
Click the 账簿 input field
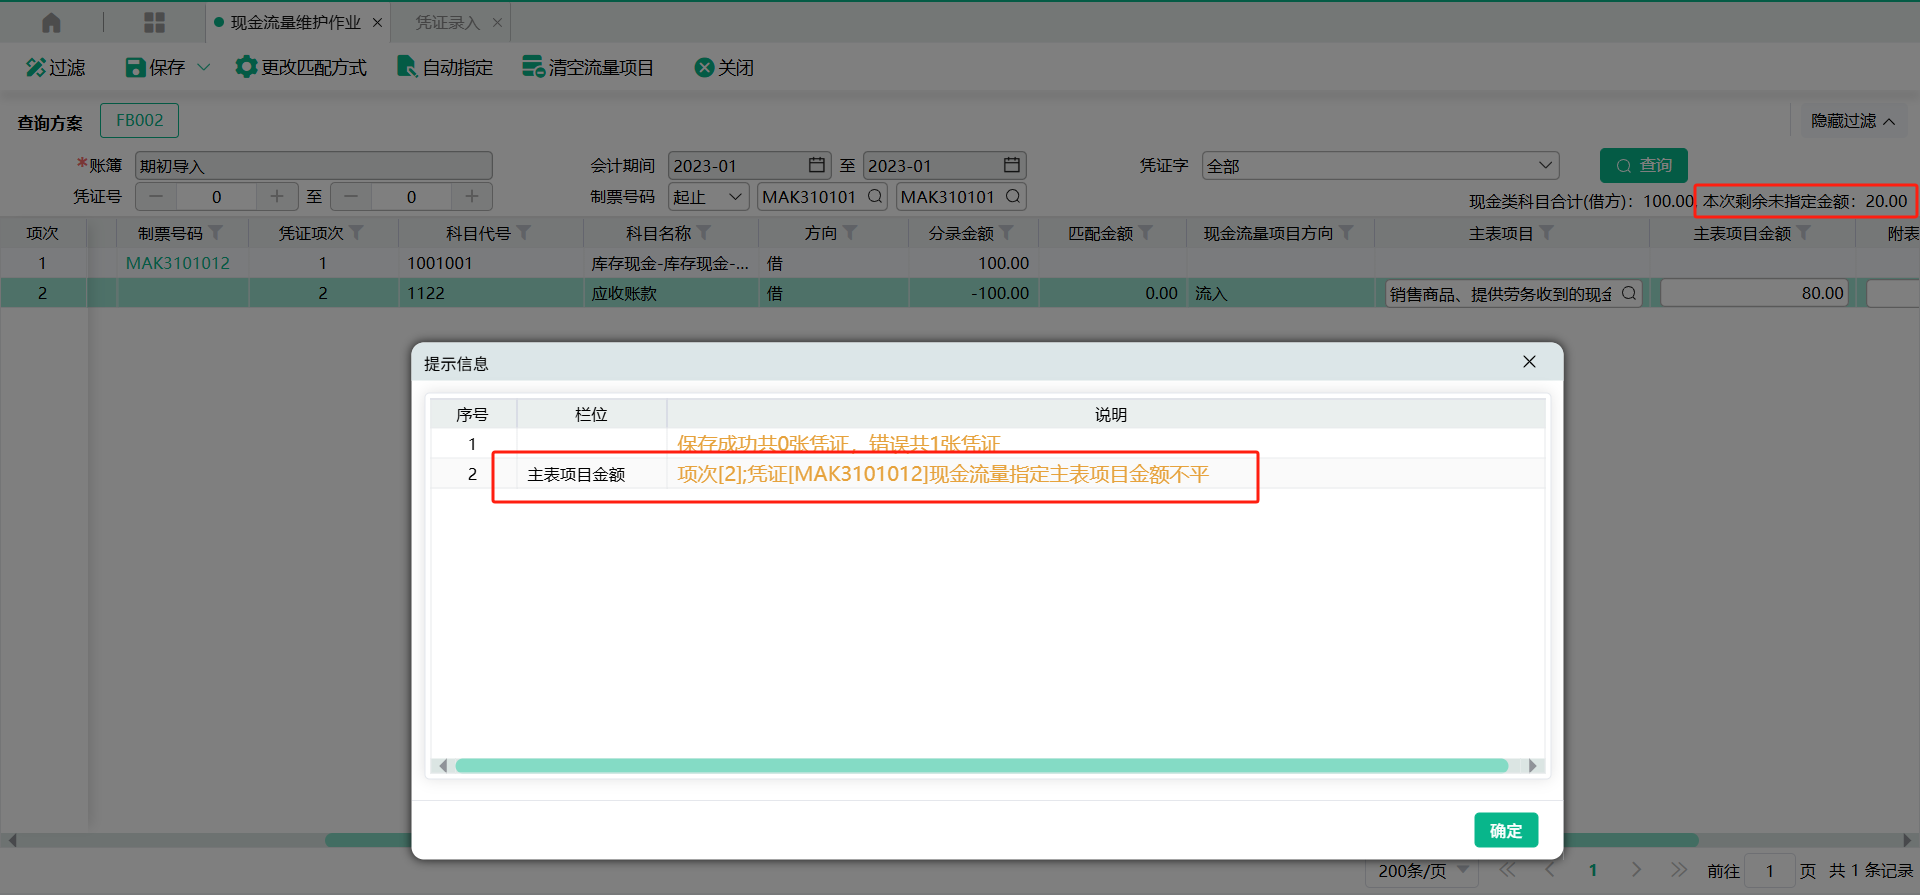(x=314, y=166)
